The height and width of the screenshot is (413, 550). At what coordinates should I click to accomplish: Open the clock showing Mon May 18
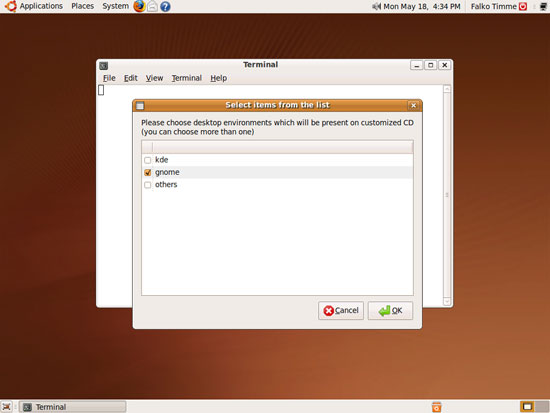point(422,6)
